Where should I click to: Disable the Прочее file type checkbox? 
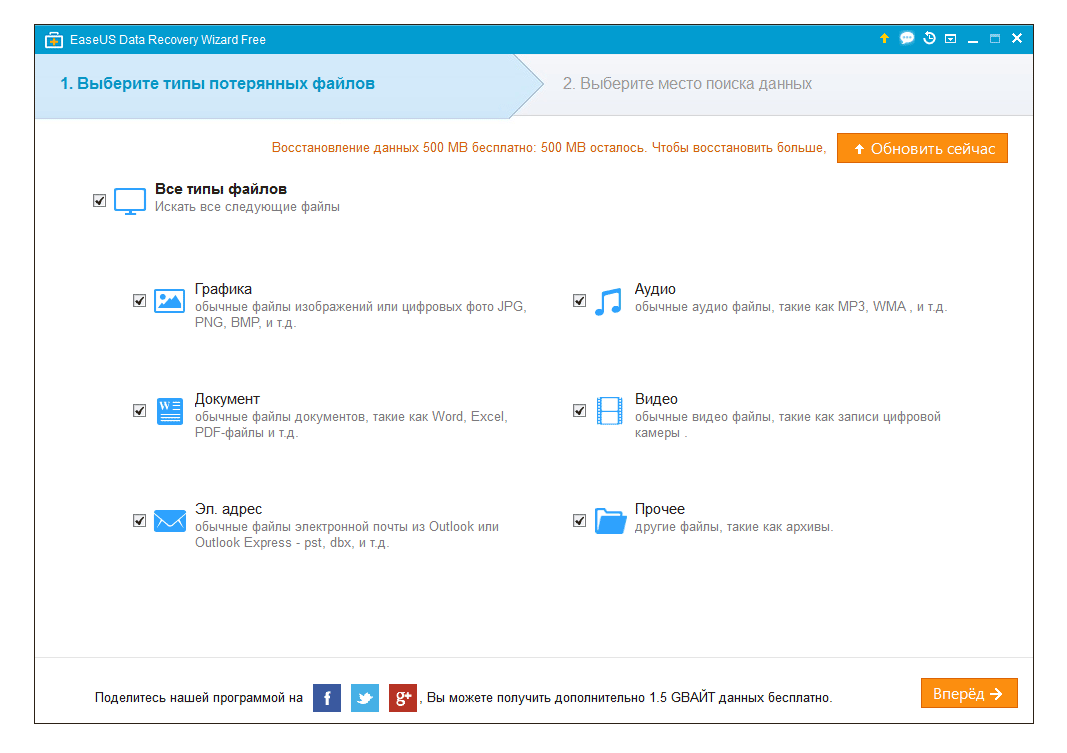(579, 520)
